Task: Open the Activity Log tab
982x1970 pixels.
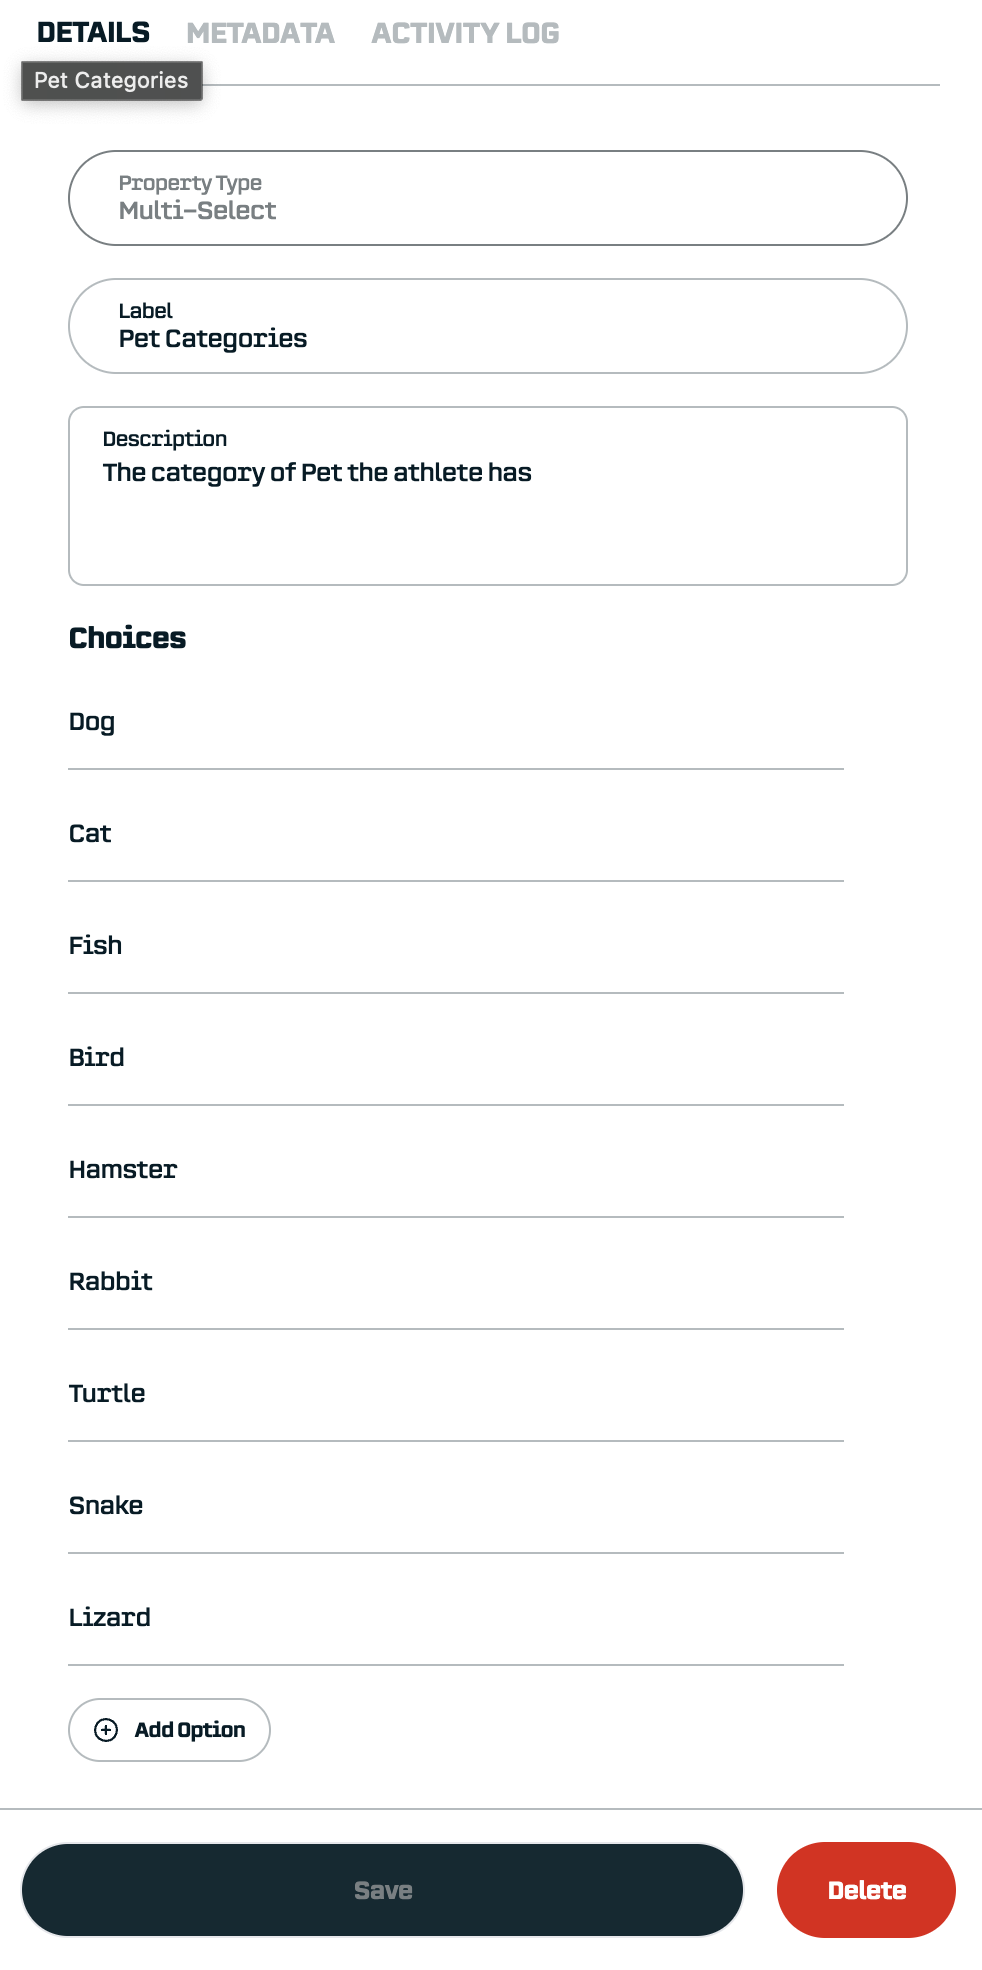Action: (465, 33)
